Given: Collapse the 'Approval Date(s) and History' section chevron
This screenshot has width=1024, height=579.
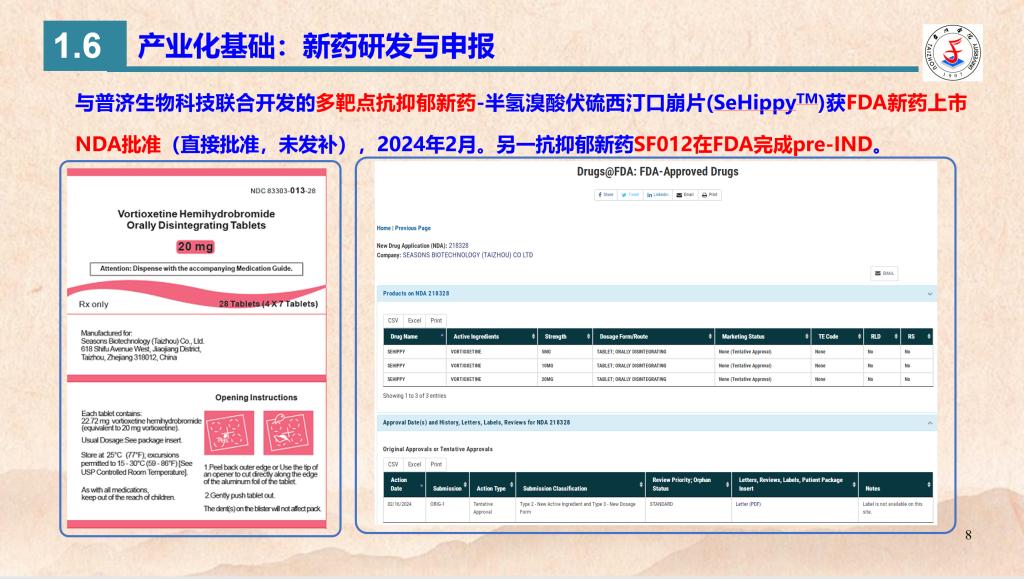Looking at the screenshot, I should (x=930, y=423).
